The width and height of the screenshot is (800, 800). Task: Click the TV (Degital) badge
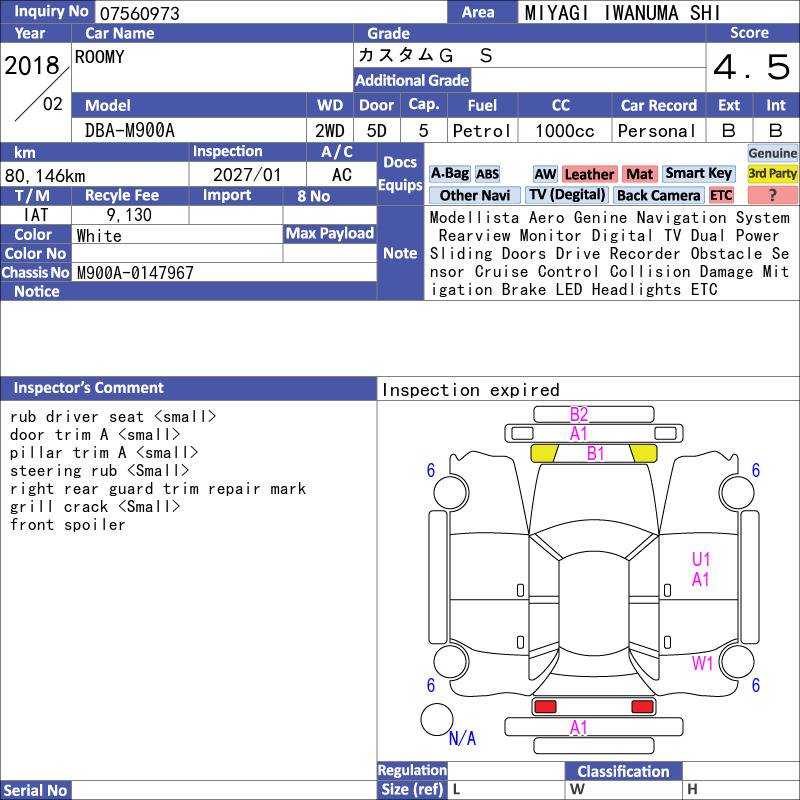point(566,195)
